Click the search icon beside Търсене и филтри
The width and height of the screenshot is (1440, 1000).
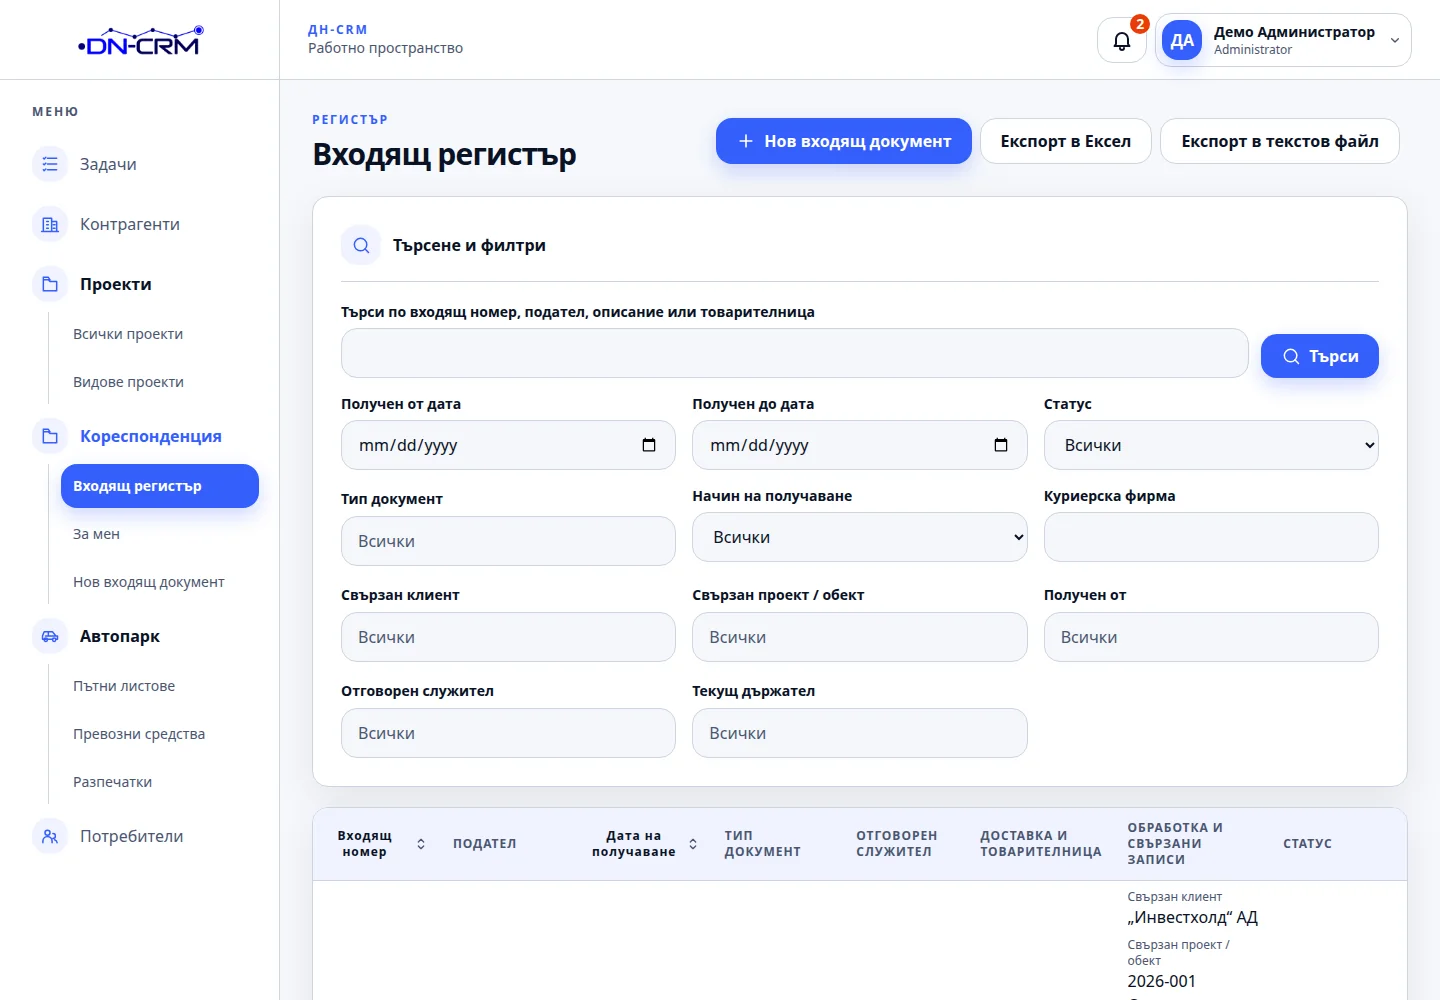coord(361,245)
